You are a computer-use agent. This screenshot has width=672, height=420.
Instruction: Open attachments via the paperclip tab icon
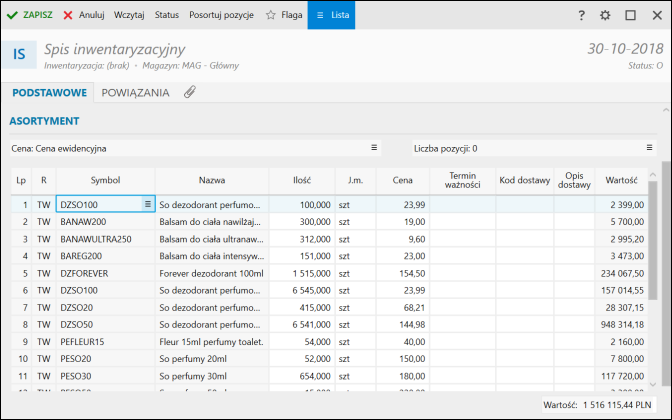pos(189,92)
